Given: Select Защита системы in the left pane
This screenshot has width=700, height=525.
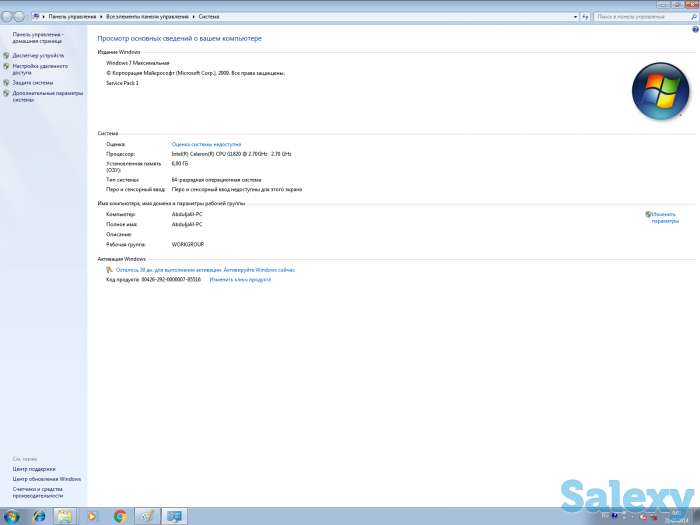Looking at the screenshot, I should coord(33,83).
